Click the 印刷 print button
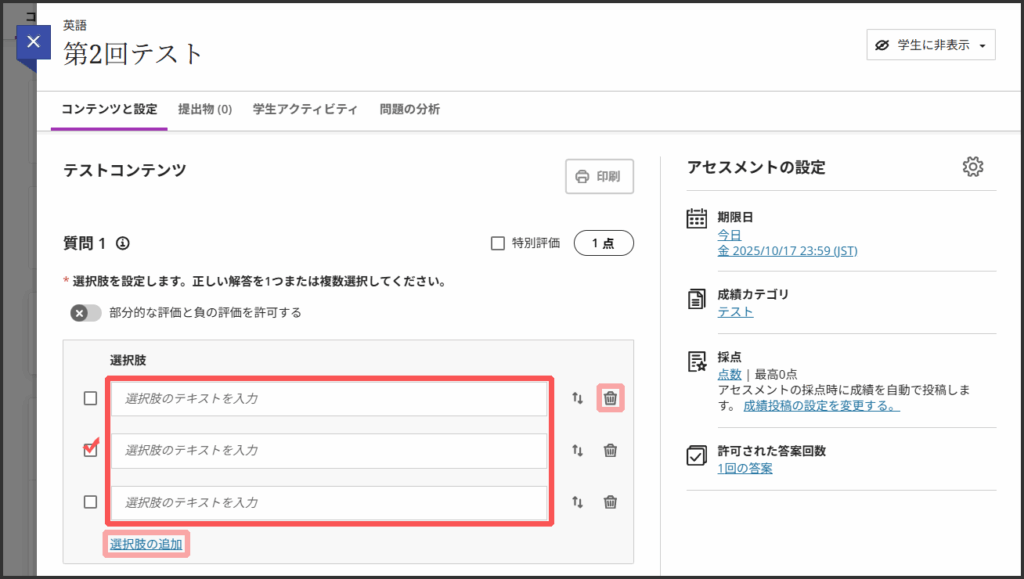The image size is (1024, 579). pyautogui.click(x=599, y=177)
